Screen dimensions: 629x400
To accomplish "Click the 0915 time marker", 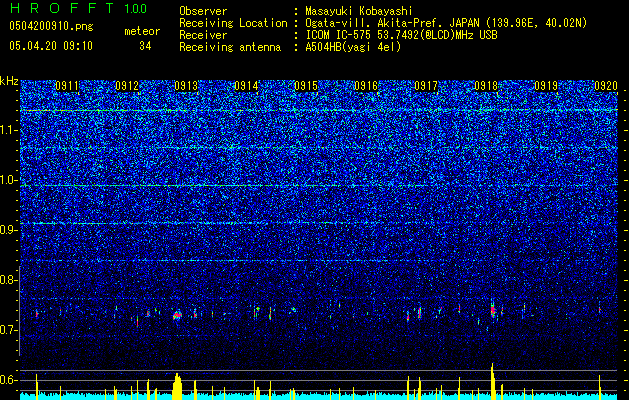I will [x=306, y=86].
